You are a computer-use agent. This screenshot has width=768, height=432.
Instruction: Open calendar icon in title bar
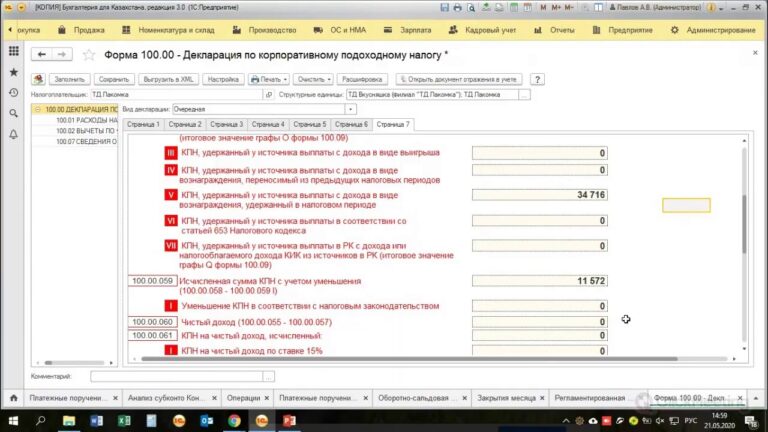tap(528, 7)
